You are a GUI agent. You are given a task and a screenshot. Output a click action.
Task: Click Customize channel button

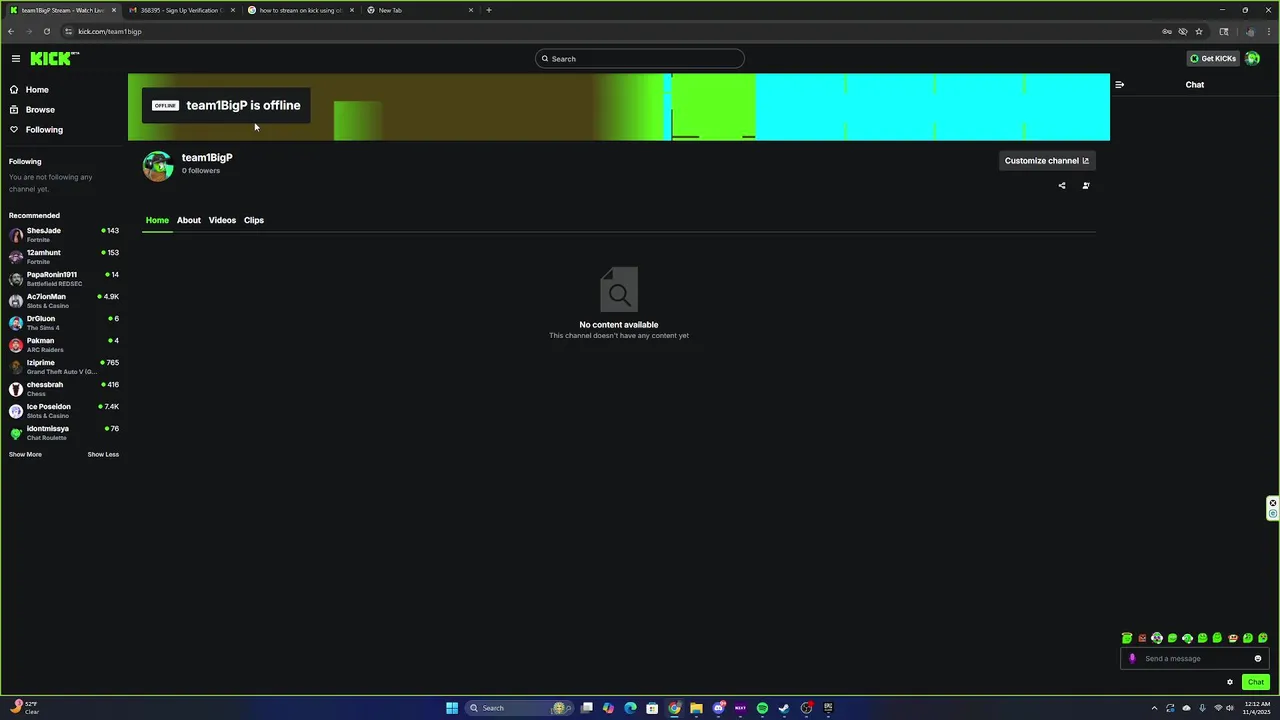(1046, 161)
